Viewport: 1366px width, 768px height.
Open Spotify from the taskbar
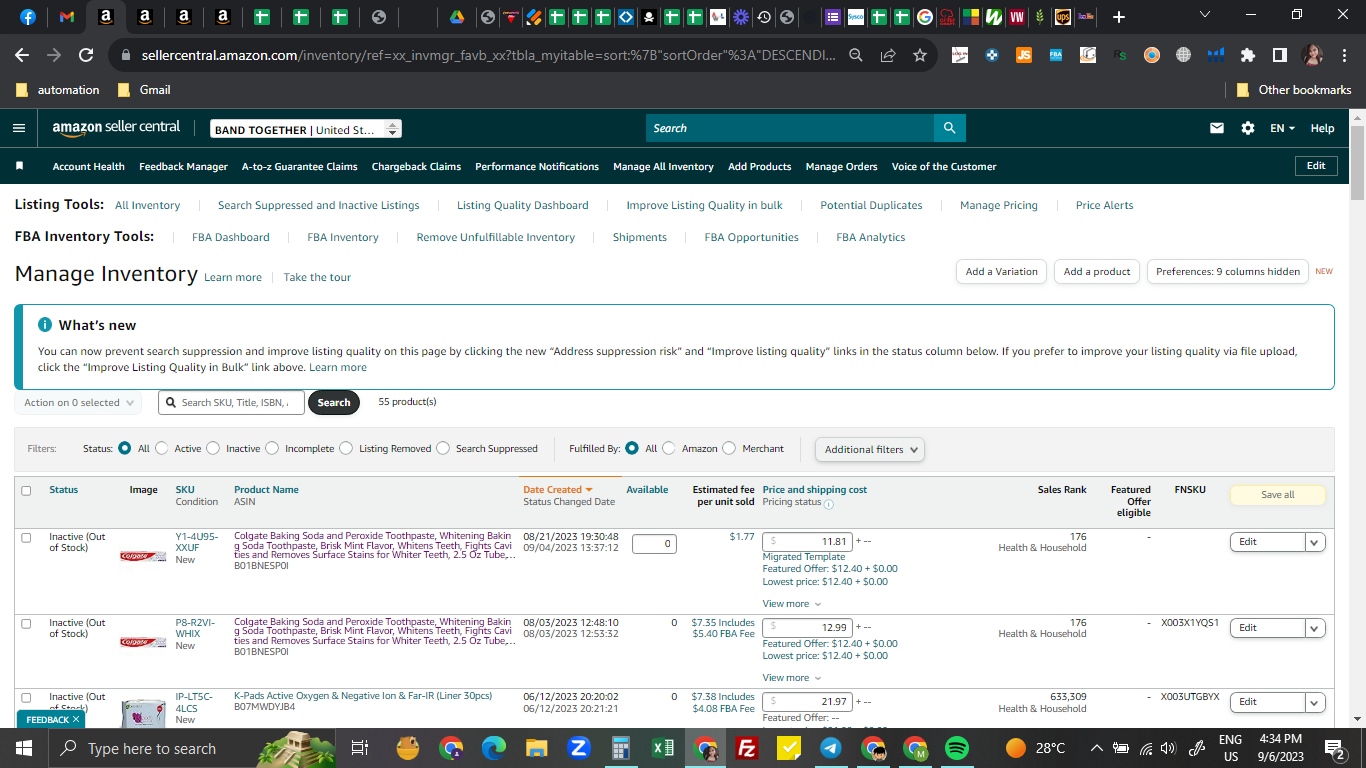(x=956, y=748)
